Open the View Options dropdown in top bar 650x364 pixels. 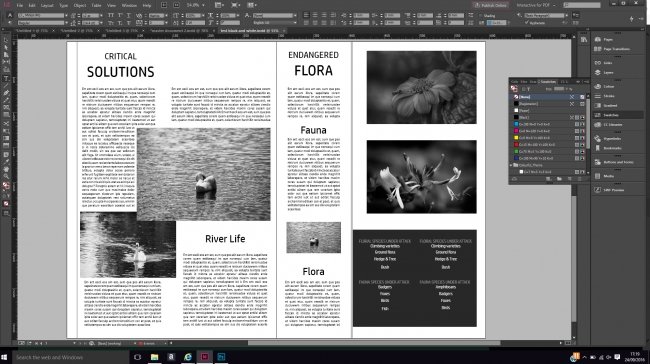point(220,5)
